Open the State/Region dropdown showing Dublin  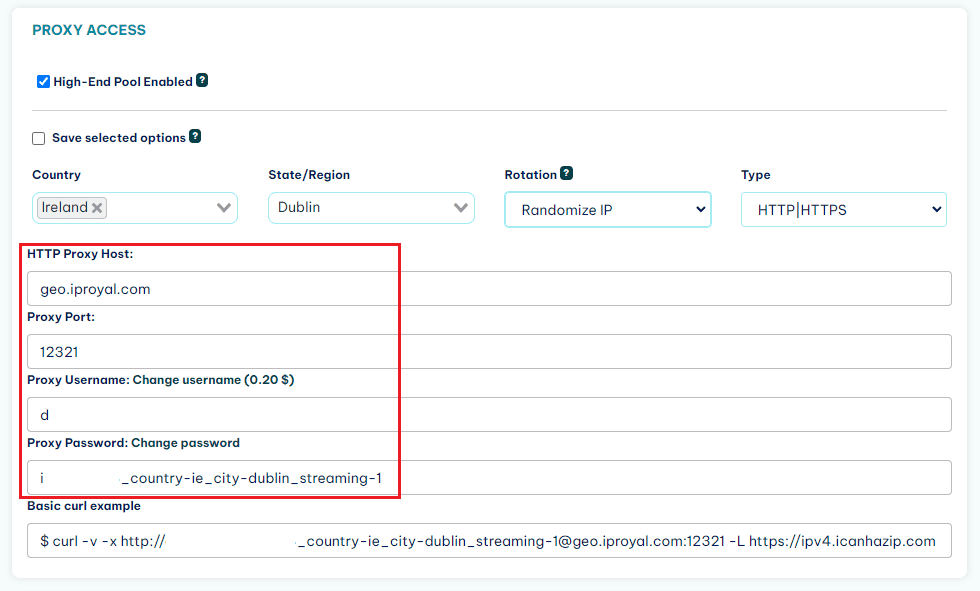tap(371, 208)
